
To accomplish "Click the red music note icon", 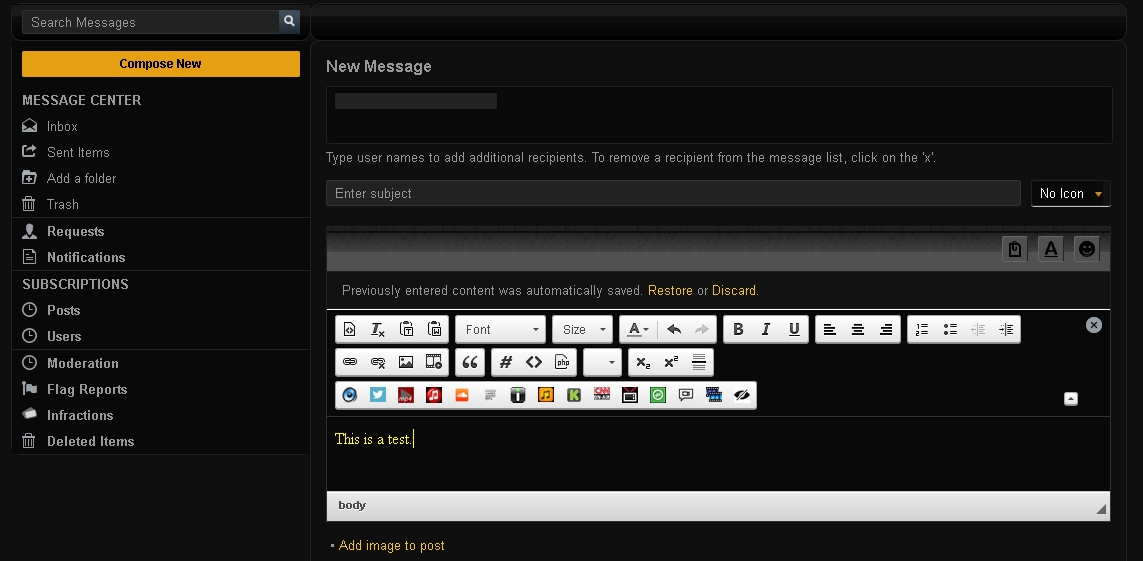I will click(434, 395).
